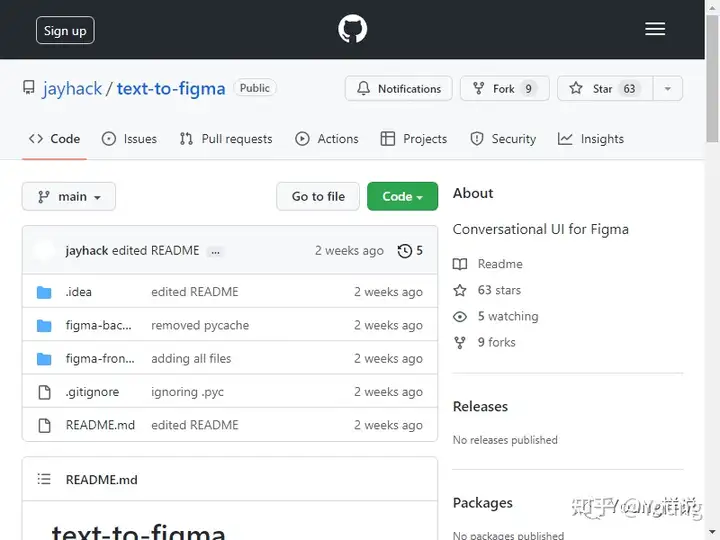Click the figma-backend folder icon

[x=44, y=326]
